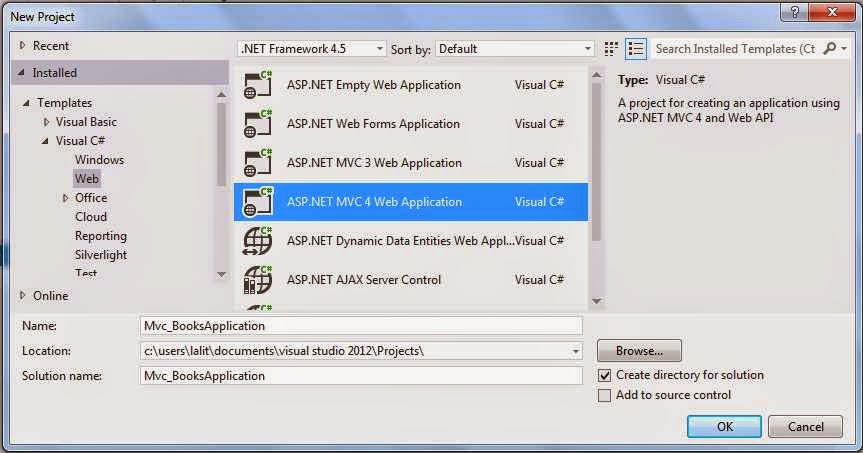Expand the Office tree node
Viewport: 863px width, 453px height.
[65, 198]
